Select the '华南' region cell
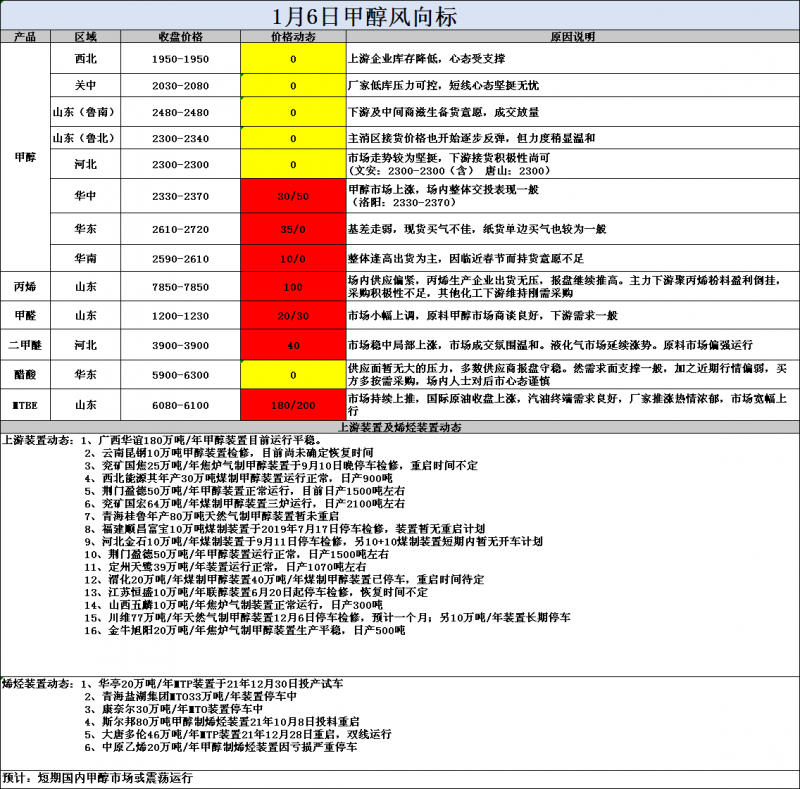 tap(85, 258)
